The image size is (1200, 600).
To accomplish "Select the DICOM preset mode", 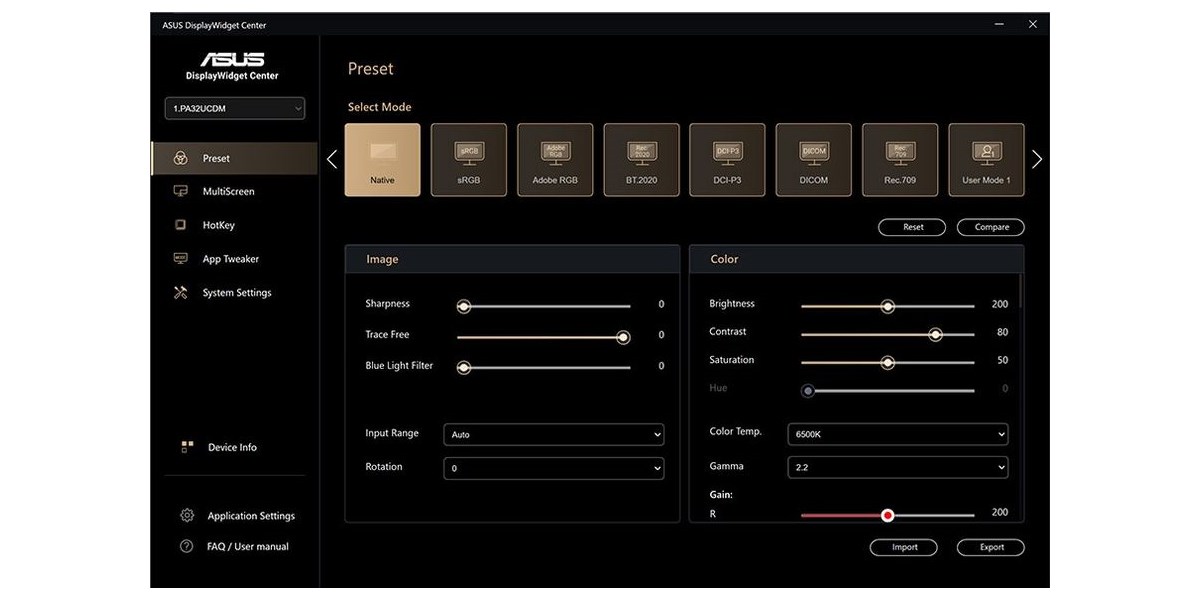I will click(814, 160).
